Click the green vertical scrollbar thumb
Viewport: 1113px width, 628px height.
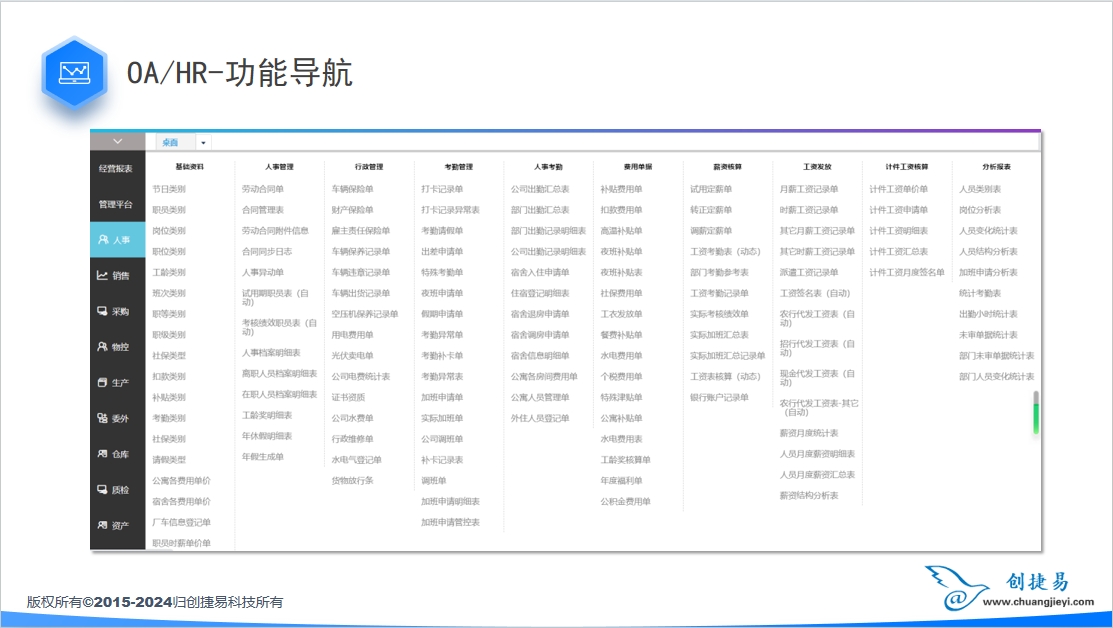tap(1036, 413)
